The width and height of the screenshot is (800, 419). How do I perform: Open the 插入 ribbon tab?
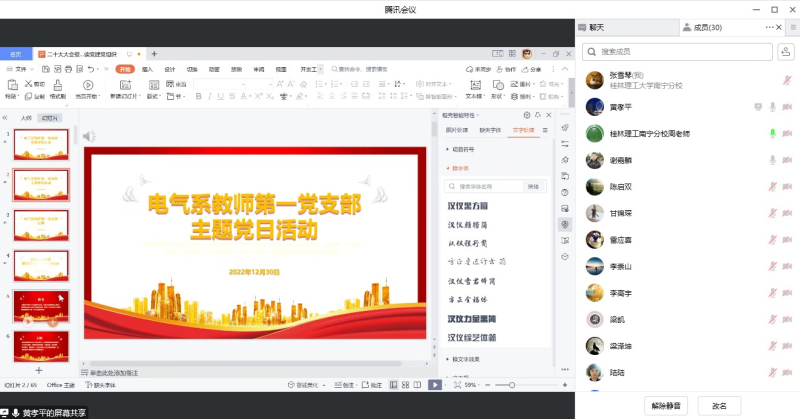147,69
